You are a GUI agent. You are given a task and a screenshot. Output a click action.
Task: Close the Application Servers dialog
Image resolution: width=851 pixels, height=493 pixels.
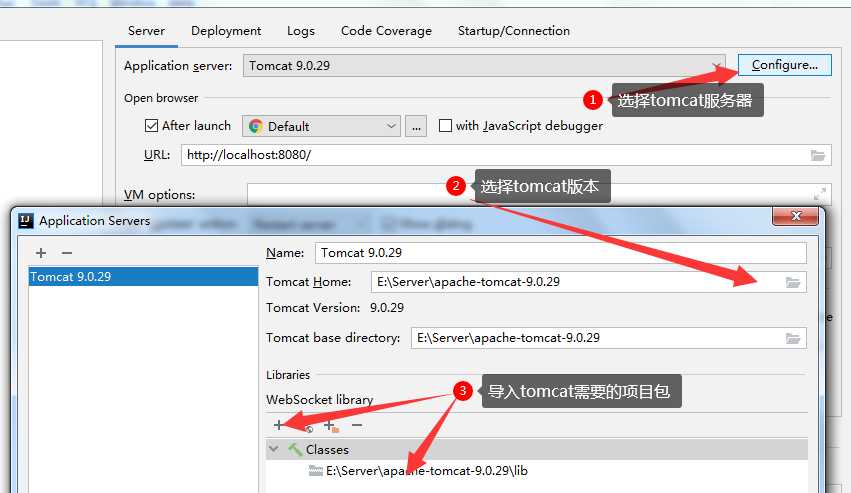[795, 216]
